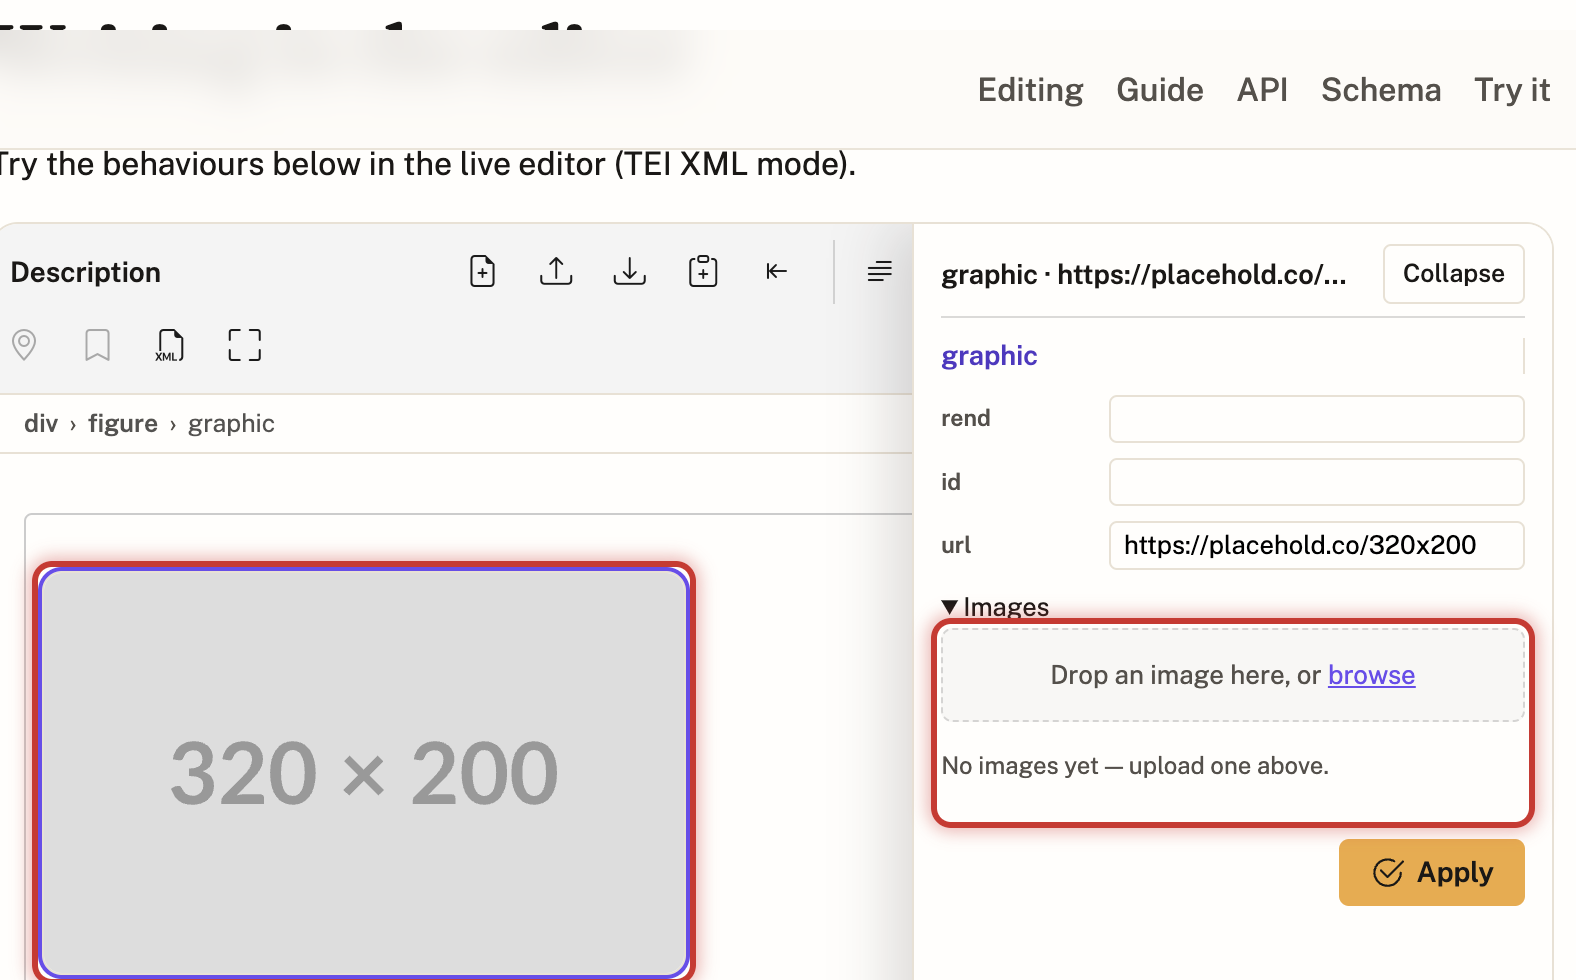Focus the id attribute input
This screenshot has width=1576, height=980.
(x=1316, y=482)
